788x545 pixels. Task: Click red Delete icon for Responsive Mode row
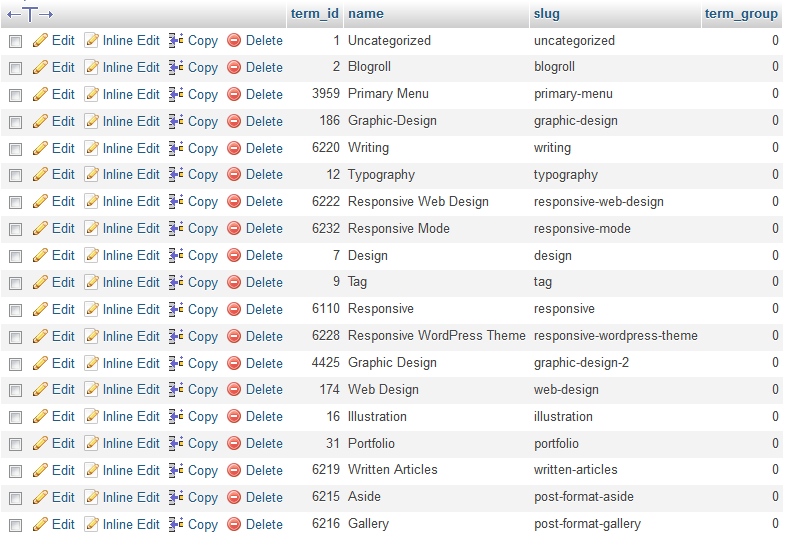pos(234,229)
